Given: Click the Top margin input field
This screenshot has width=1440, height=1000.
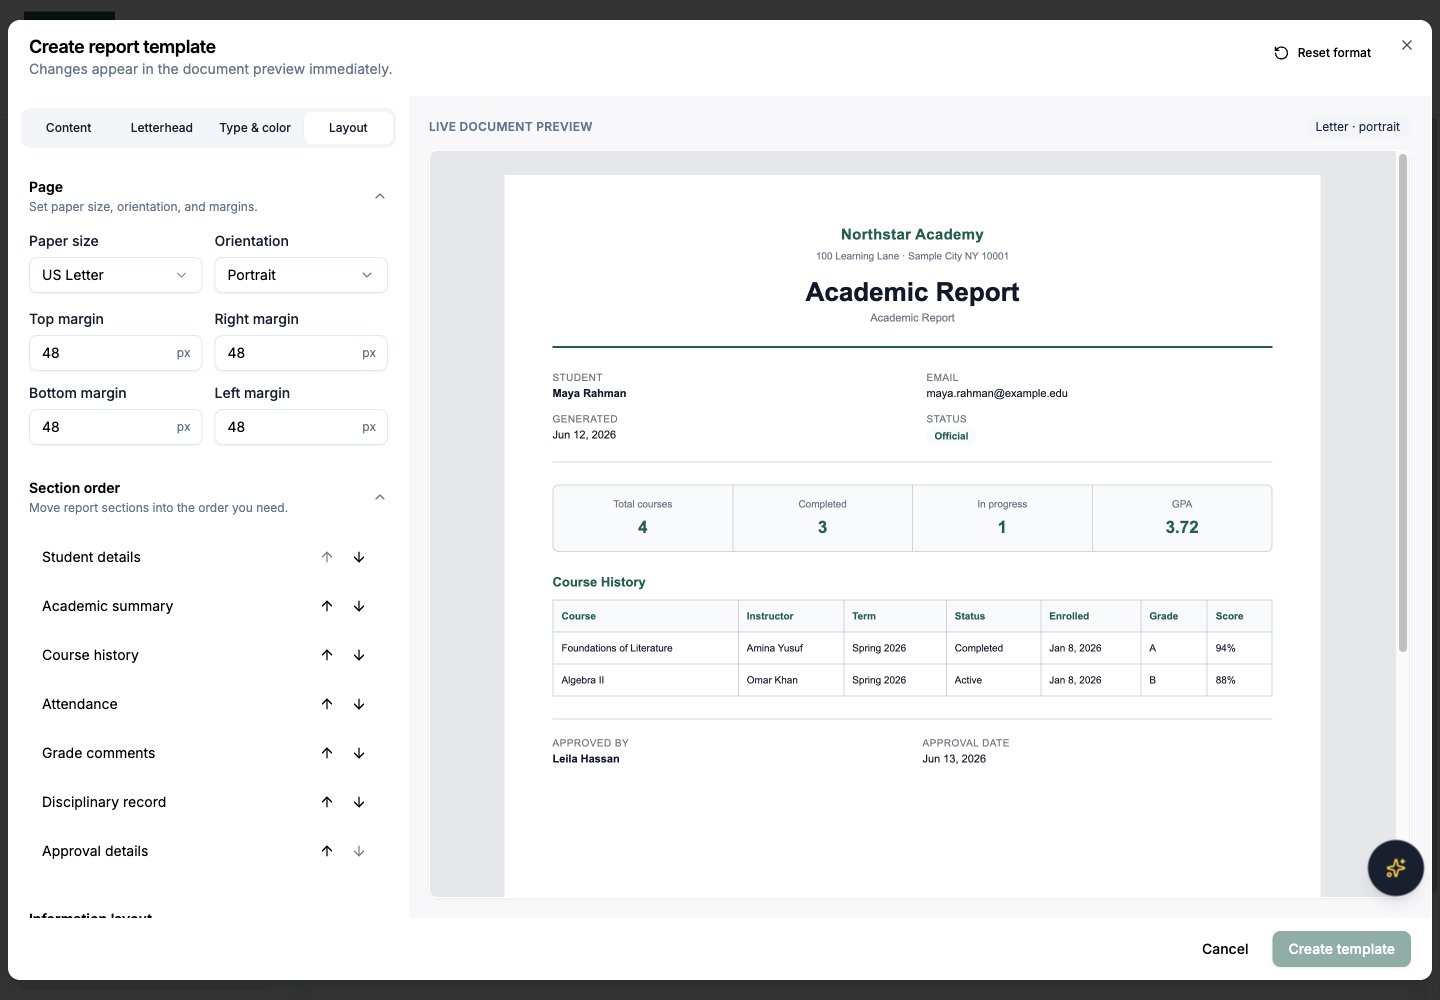Looking at the screenshot, I should [116, 353].
